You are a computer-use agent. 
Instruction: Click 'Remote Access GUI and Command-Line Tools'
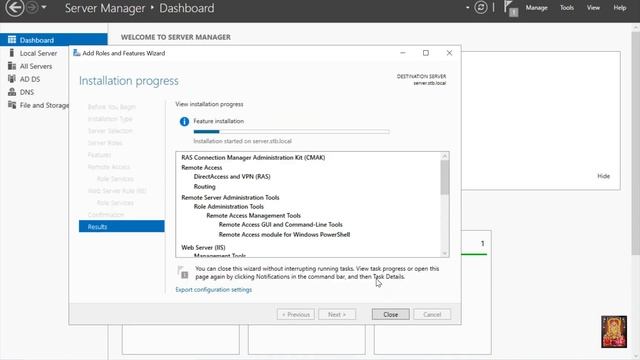[280, 224]
